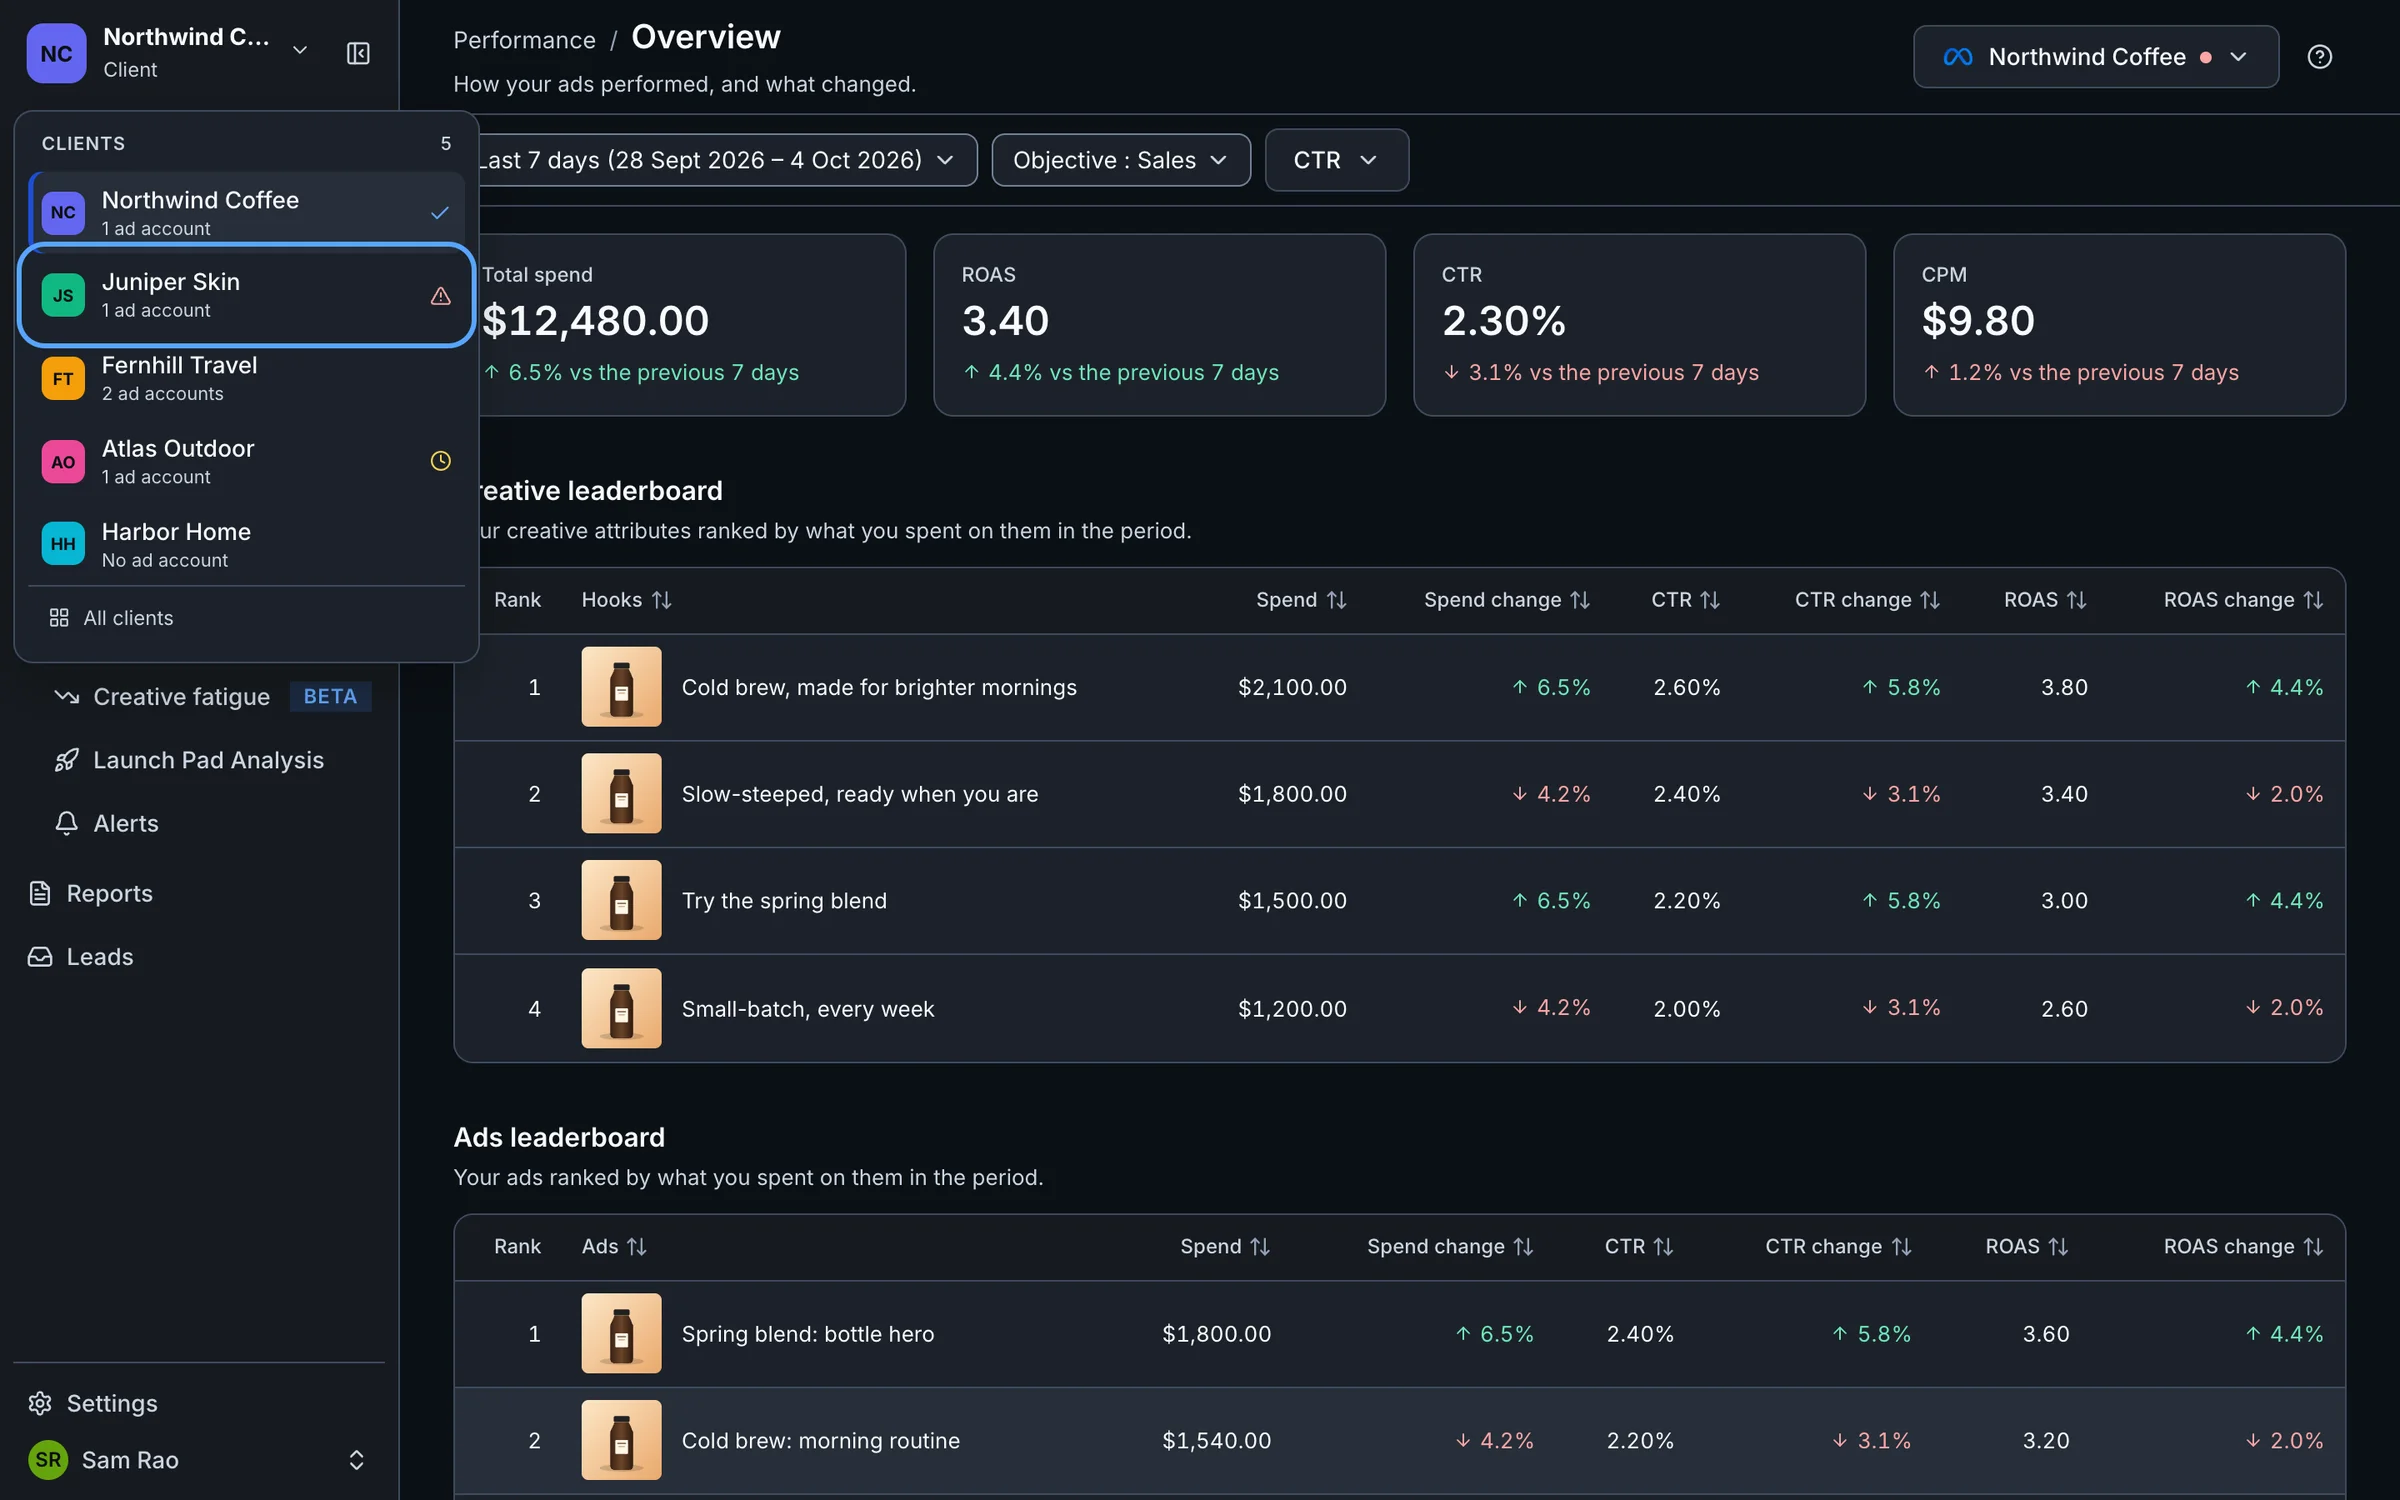
Task: Click the Leads inbox icon
Action: (x=40, y=957)
